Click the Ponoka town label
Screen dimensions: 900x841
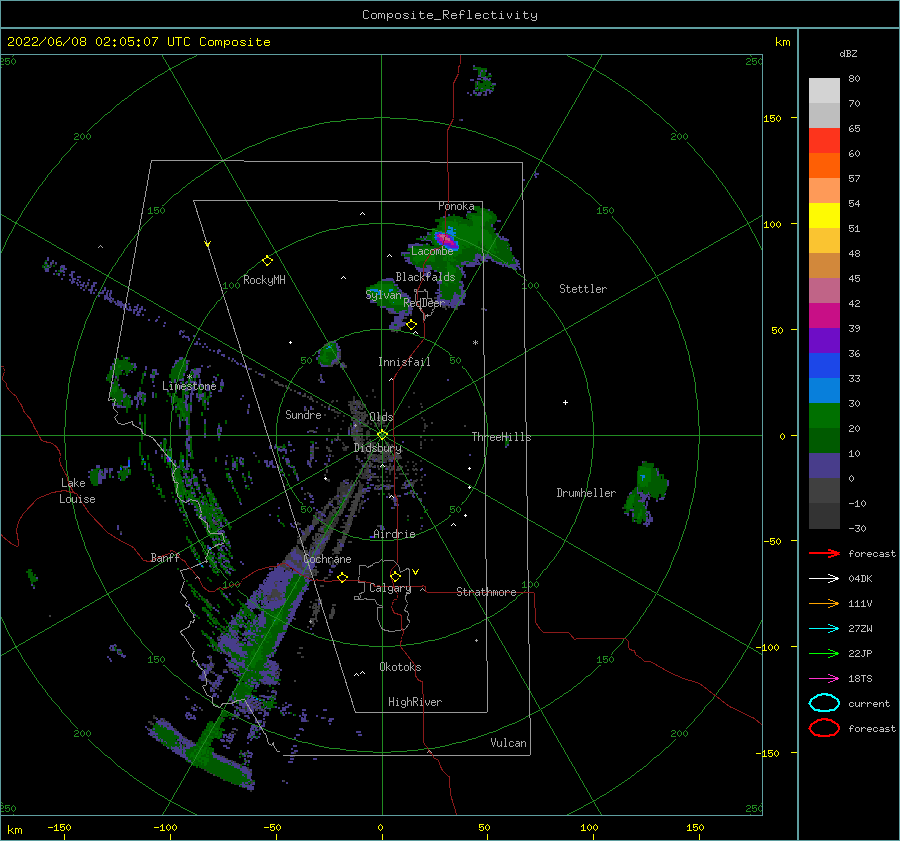tap(456, 206)
